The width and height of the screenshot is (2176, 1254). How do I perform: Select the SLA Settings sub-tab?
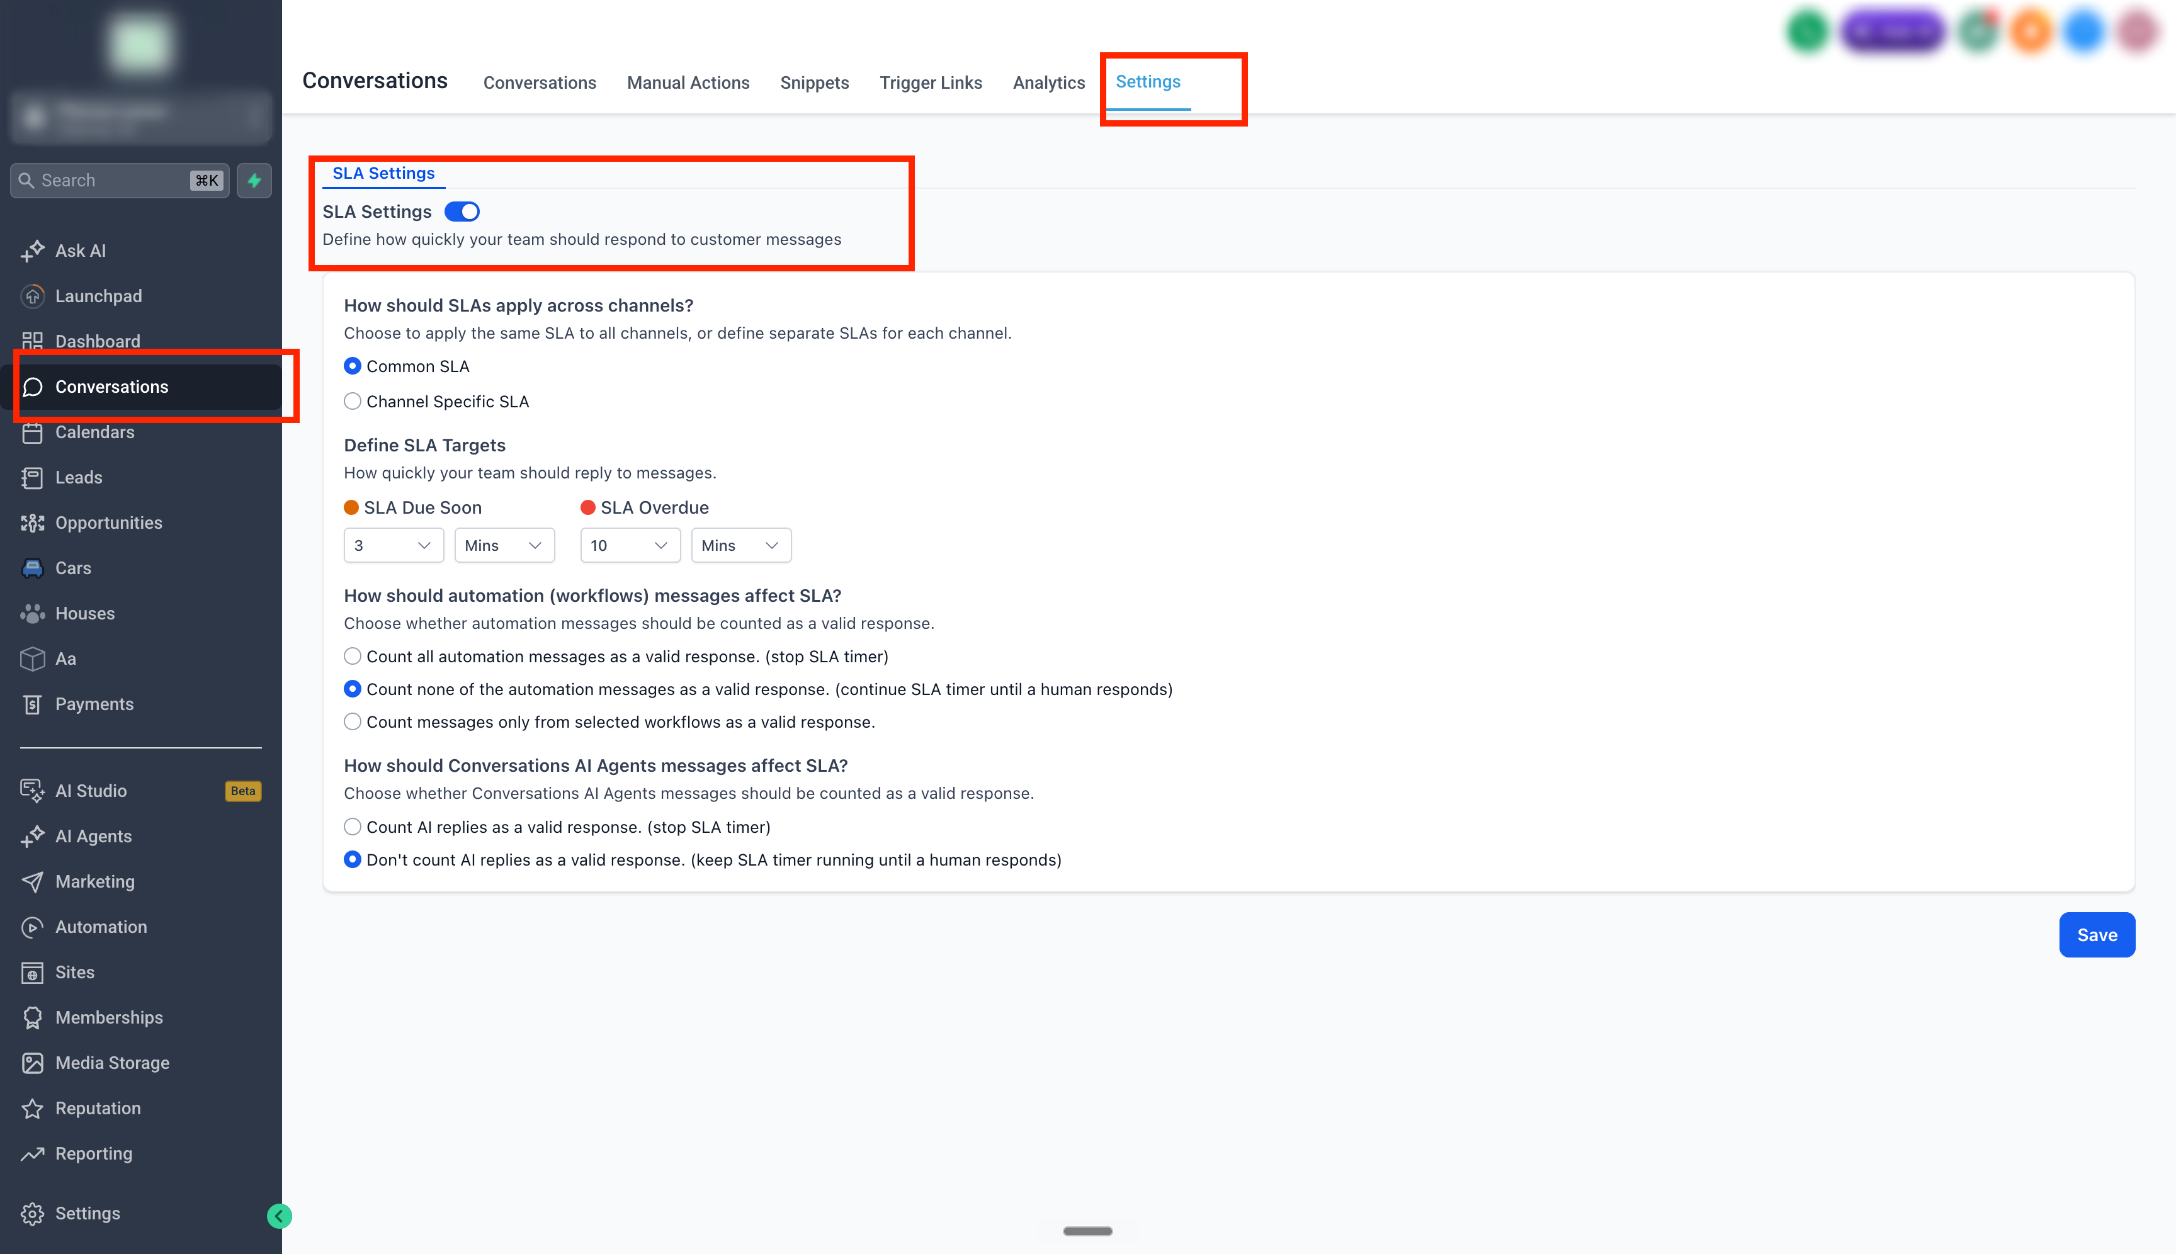(383, 173)
